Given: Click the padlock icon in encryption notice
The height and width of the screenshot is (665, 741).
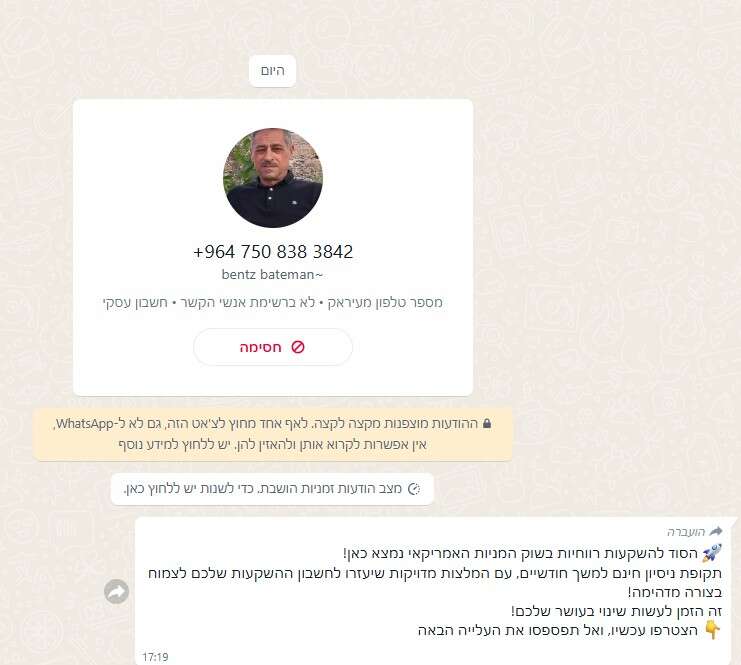Looking at the screenshot, I should 487,423.
